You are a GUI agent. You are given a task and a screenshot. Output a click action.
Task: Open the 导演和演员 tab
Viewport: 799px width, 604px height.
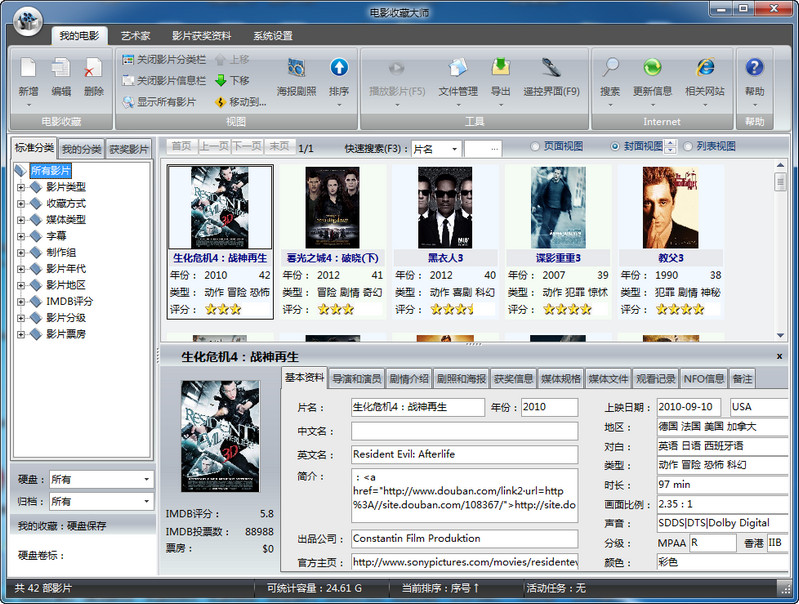[x=357, y=379]
